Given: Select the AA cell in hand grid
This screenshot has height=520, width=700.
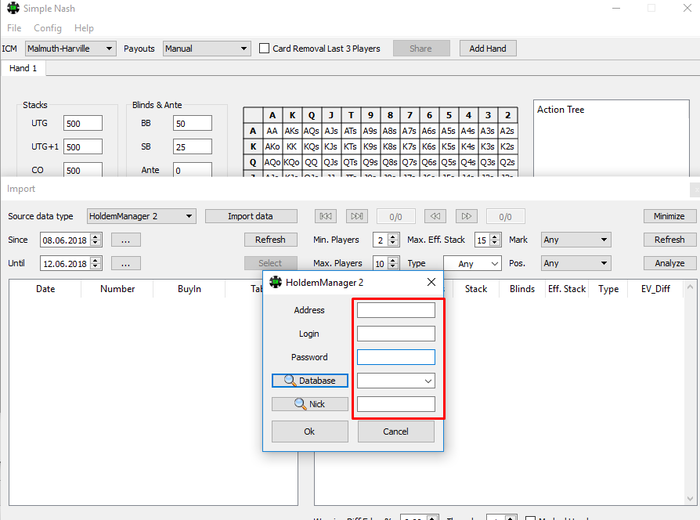Looking at the screenshot, I should pos(272,131).
